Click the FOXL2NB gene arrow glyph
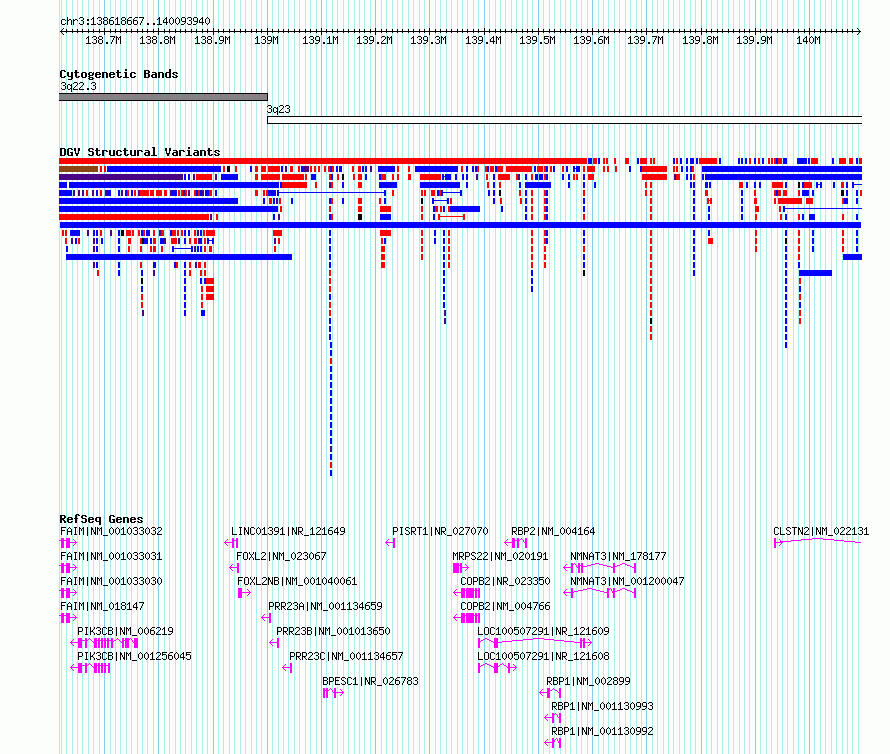 pos(245,593)
